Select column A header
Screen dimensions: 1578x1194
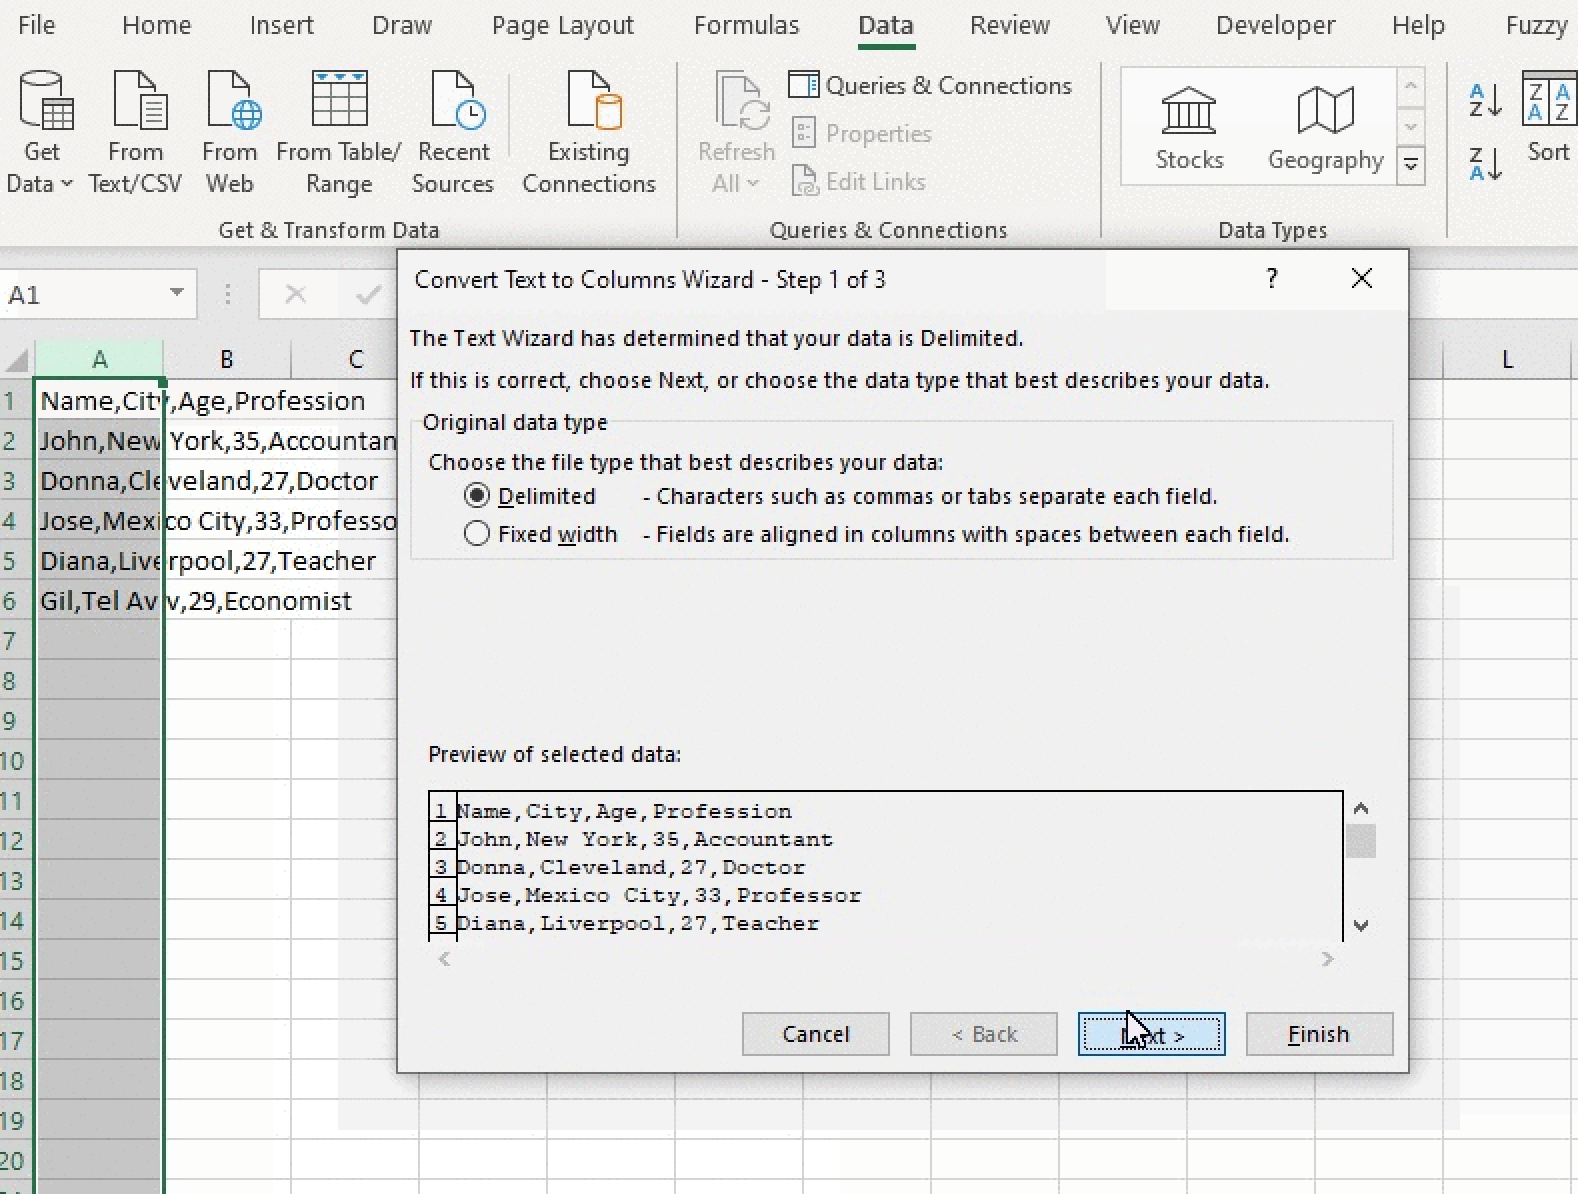click(x=99, y=359)
